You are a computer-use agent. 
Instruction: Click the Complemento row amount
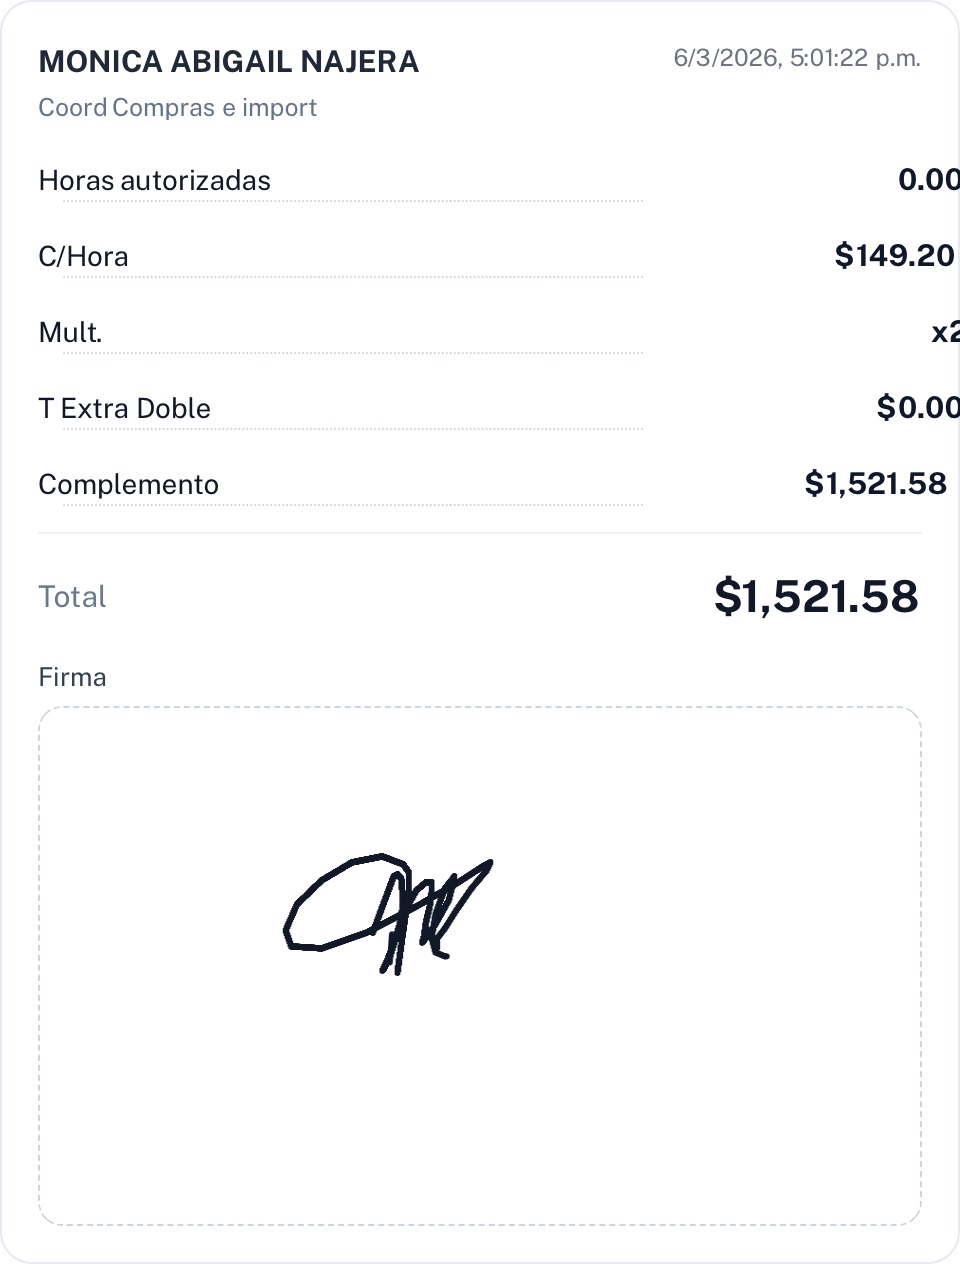(x=875, y=484)
